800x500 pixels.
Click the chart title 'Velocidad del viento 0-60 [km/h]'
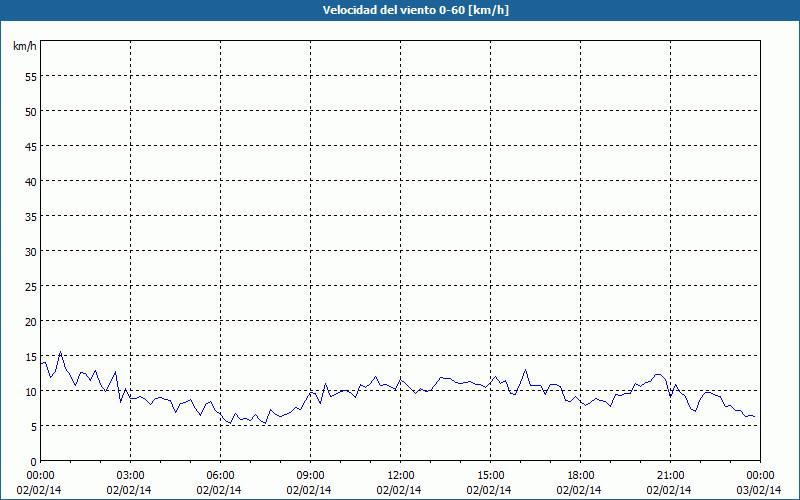pyautogui.click(x=416, y=10)
